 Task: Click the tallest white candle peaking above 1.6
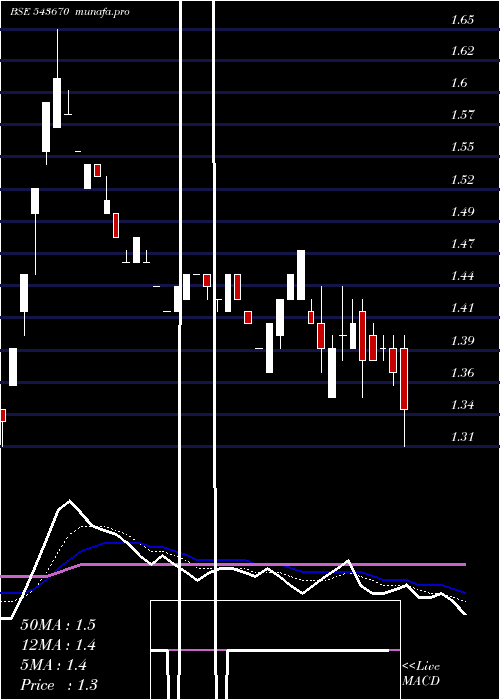point(57,103)
